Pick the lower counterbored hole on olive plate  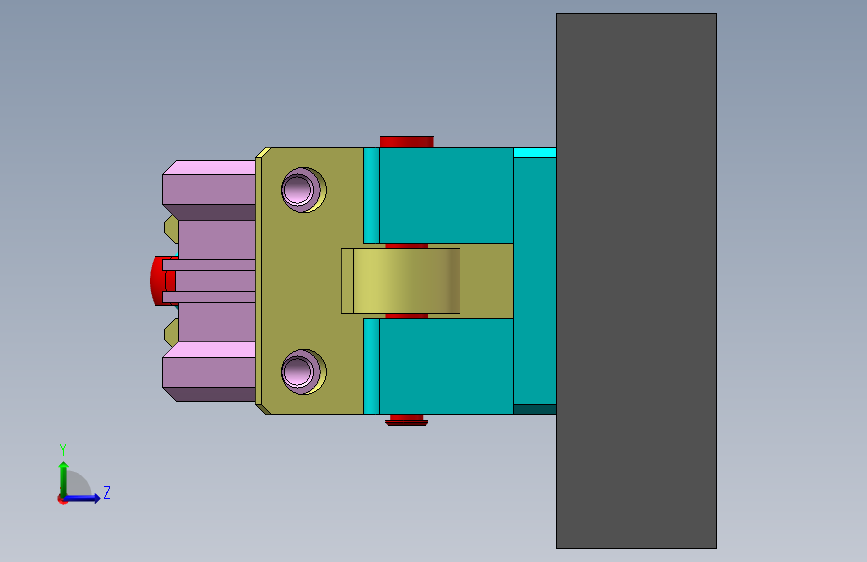303,372
